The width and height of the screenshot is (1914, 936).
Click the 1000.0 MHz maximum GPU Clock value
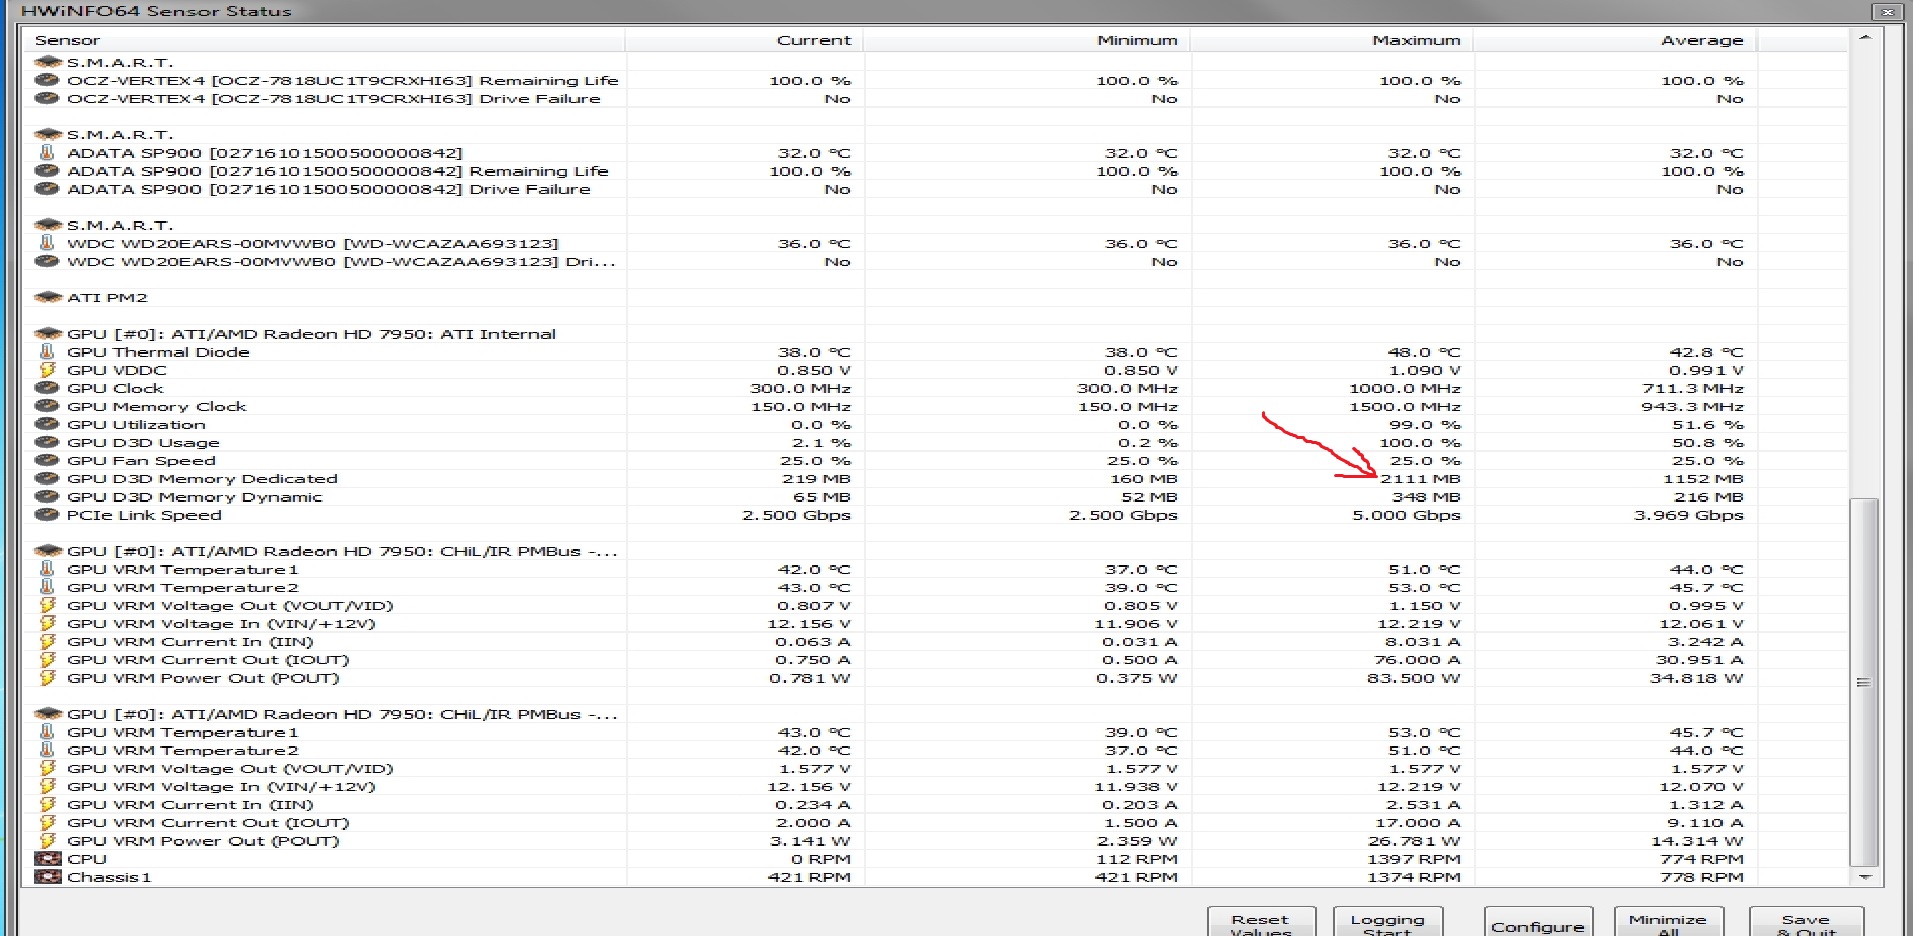(x=1405, y=388)
